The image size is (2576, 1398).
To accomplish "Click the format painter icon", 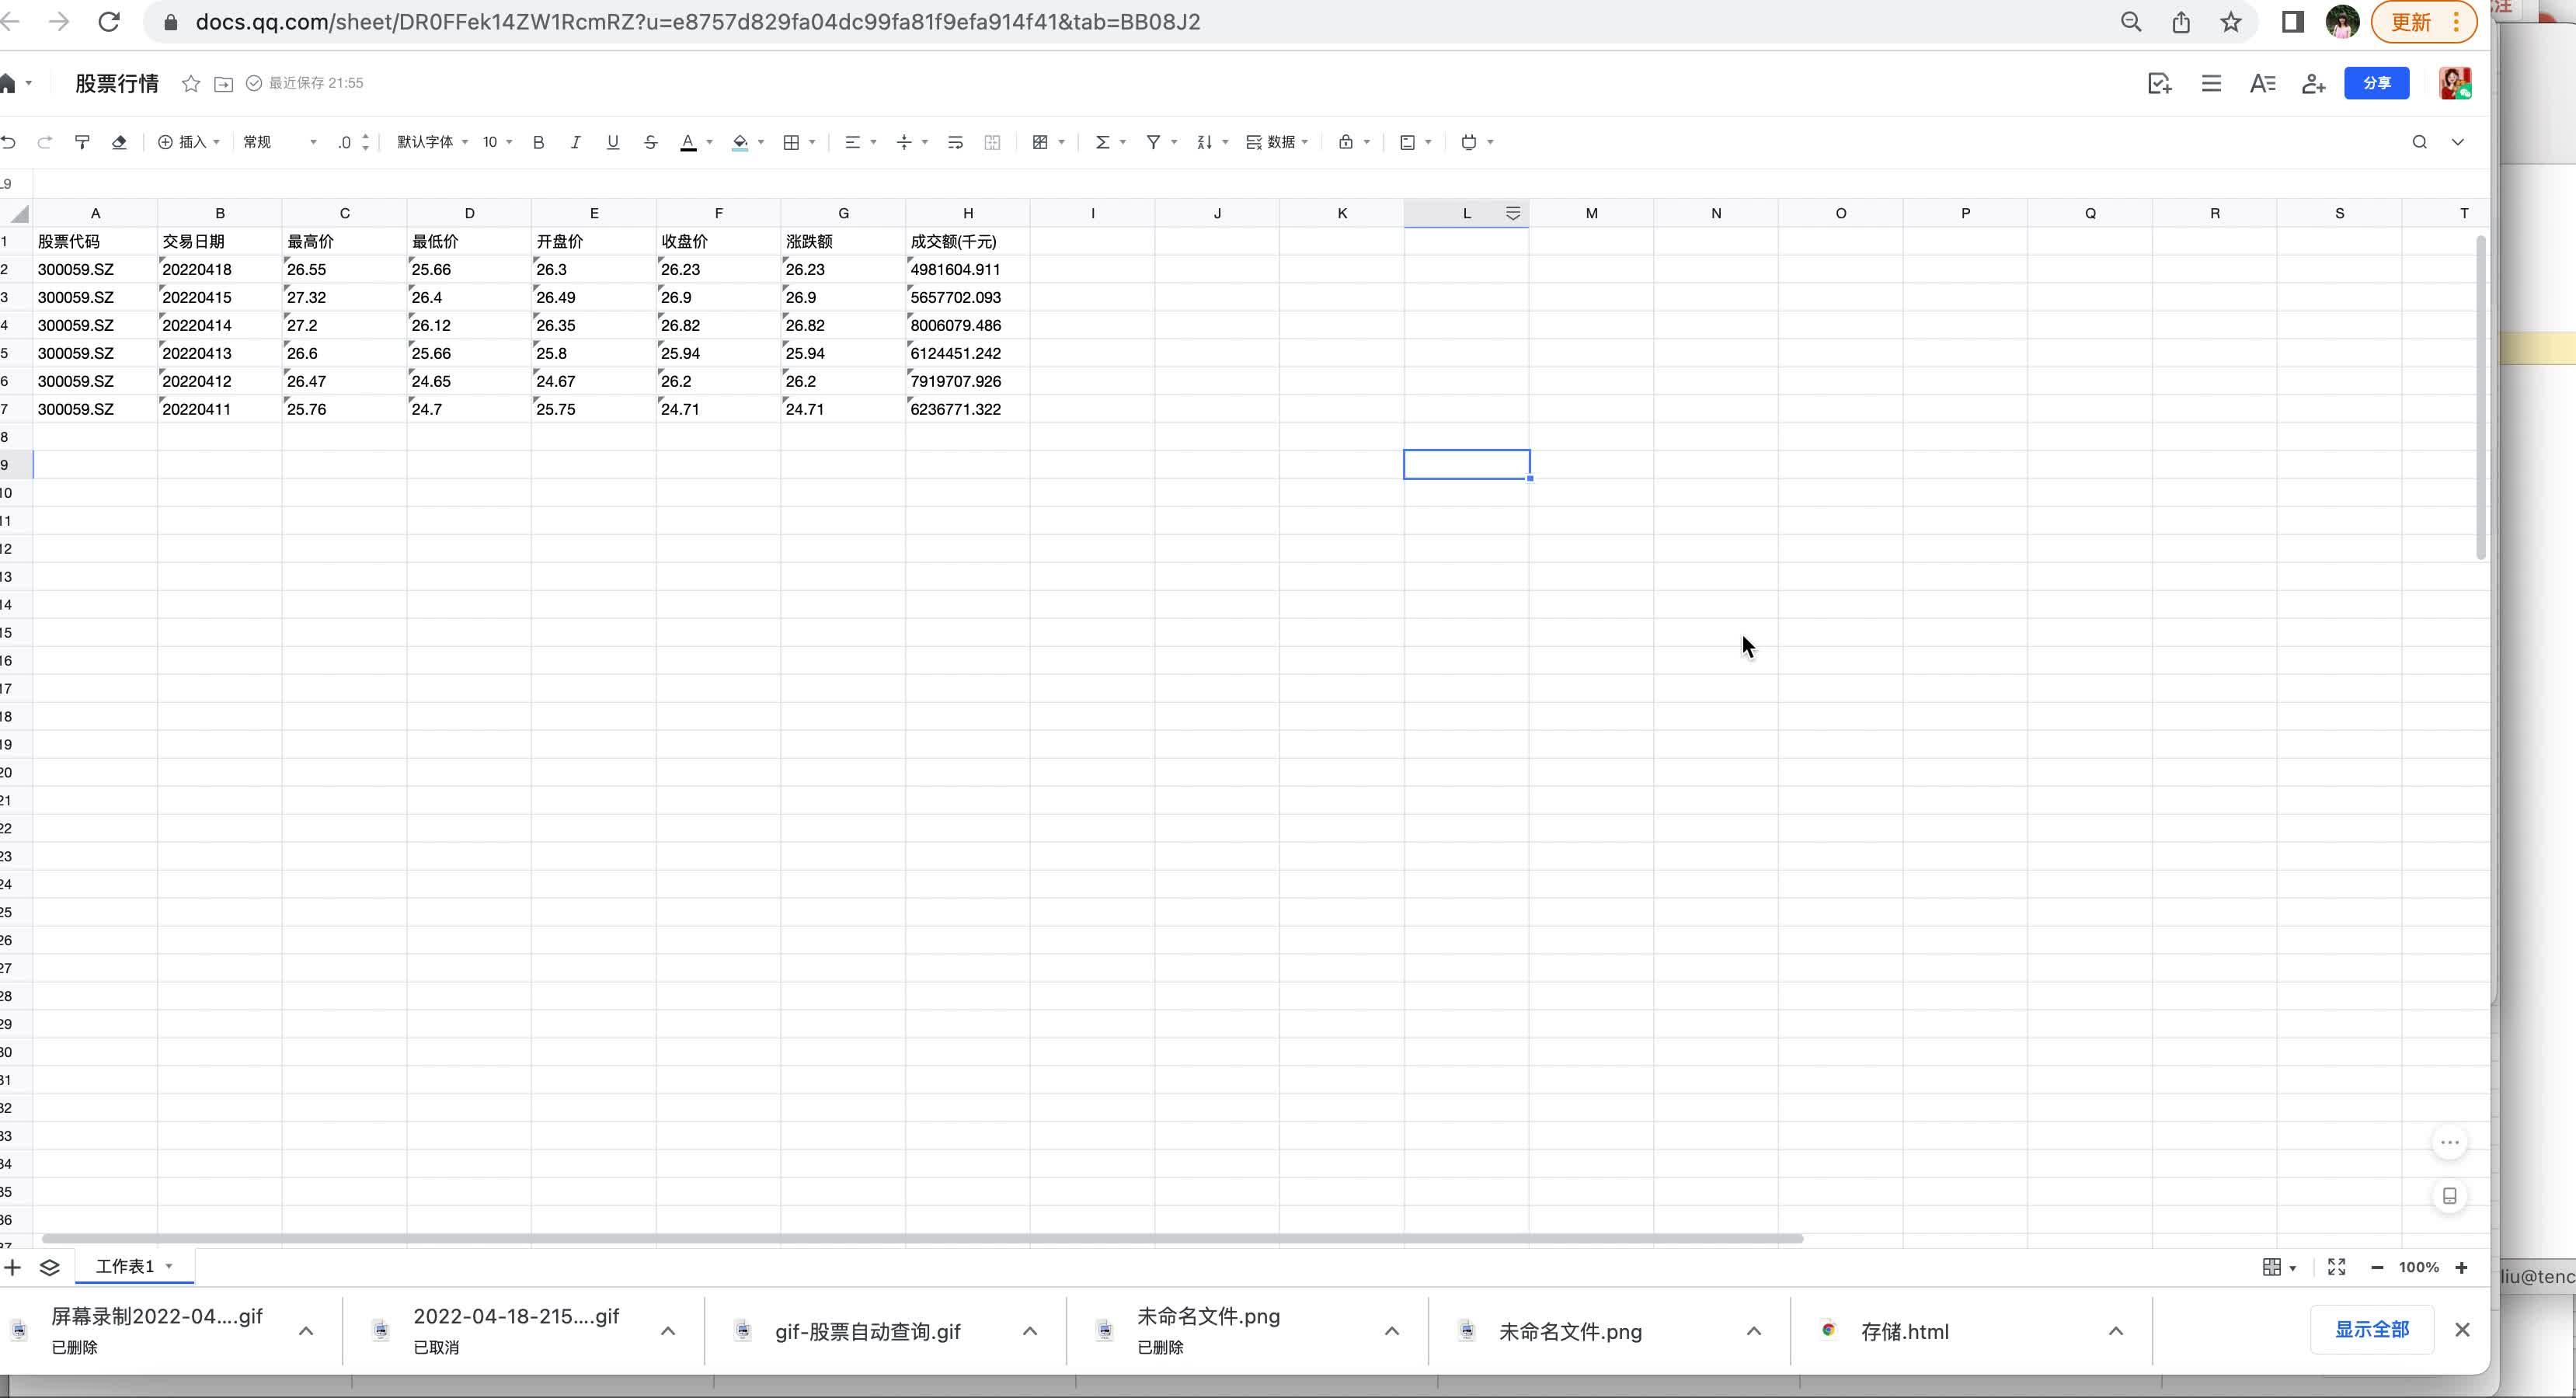I will point(82,142).
